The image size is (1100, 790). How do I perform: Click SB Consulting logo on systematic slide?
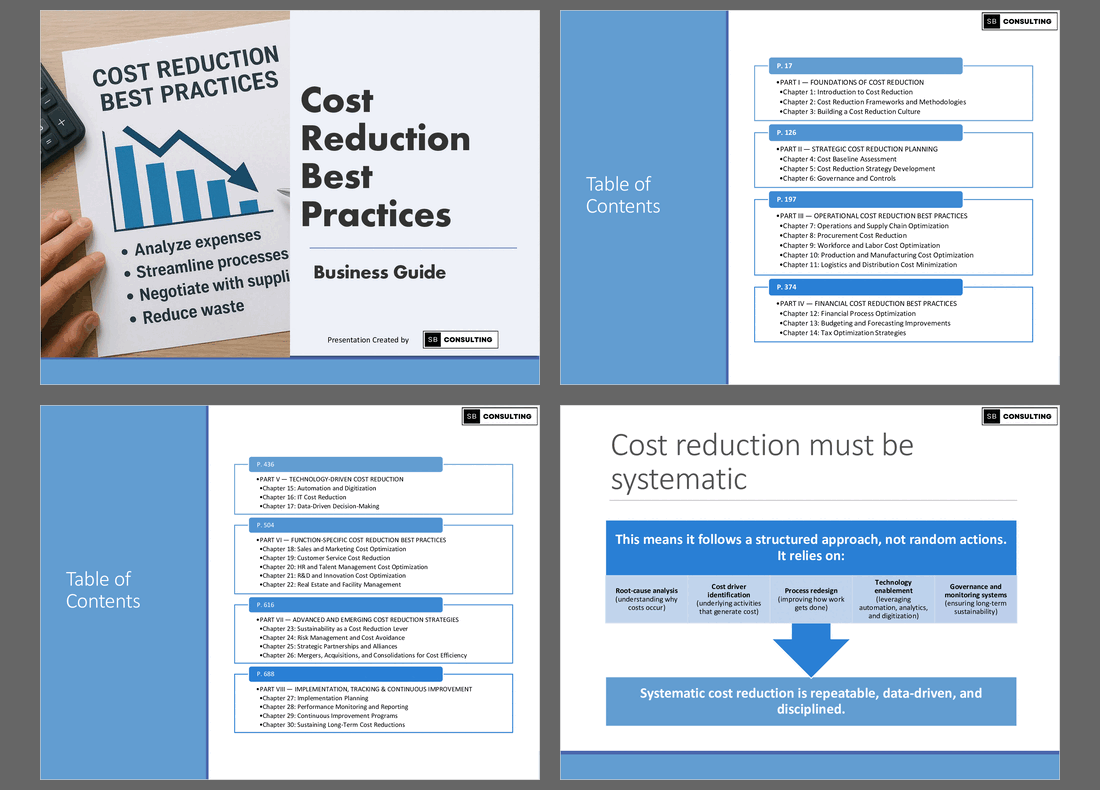point(1019,415)
